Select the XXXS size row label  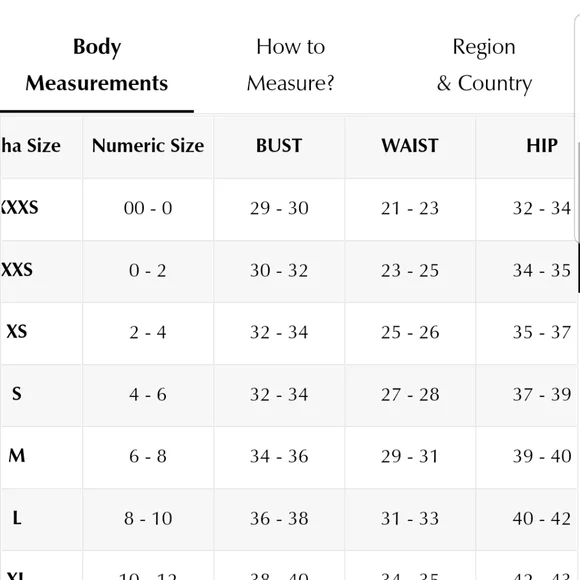tap(19, 208)
